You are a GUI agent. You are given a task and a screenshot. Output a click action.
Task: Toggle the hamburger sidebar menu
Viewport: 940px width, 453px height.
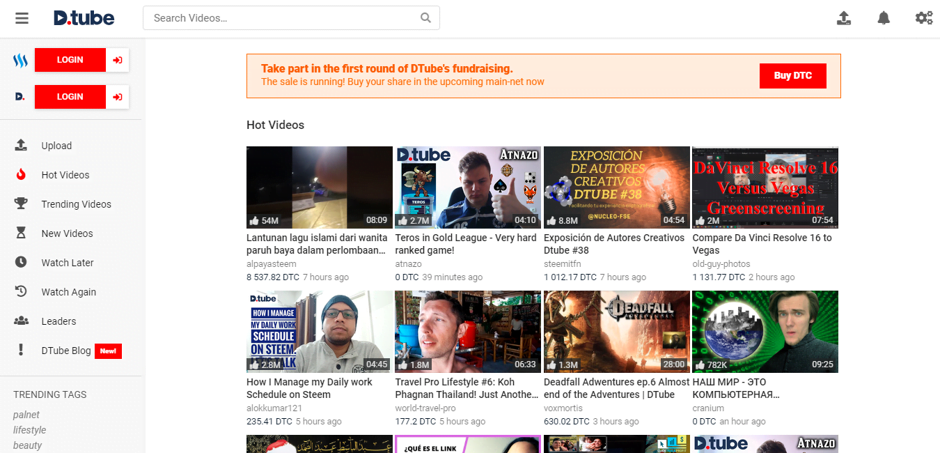(x=21, y=18)
